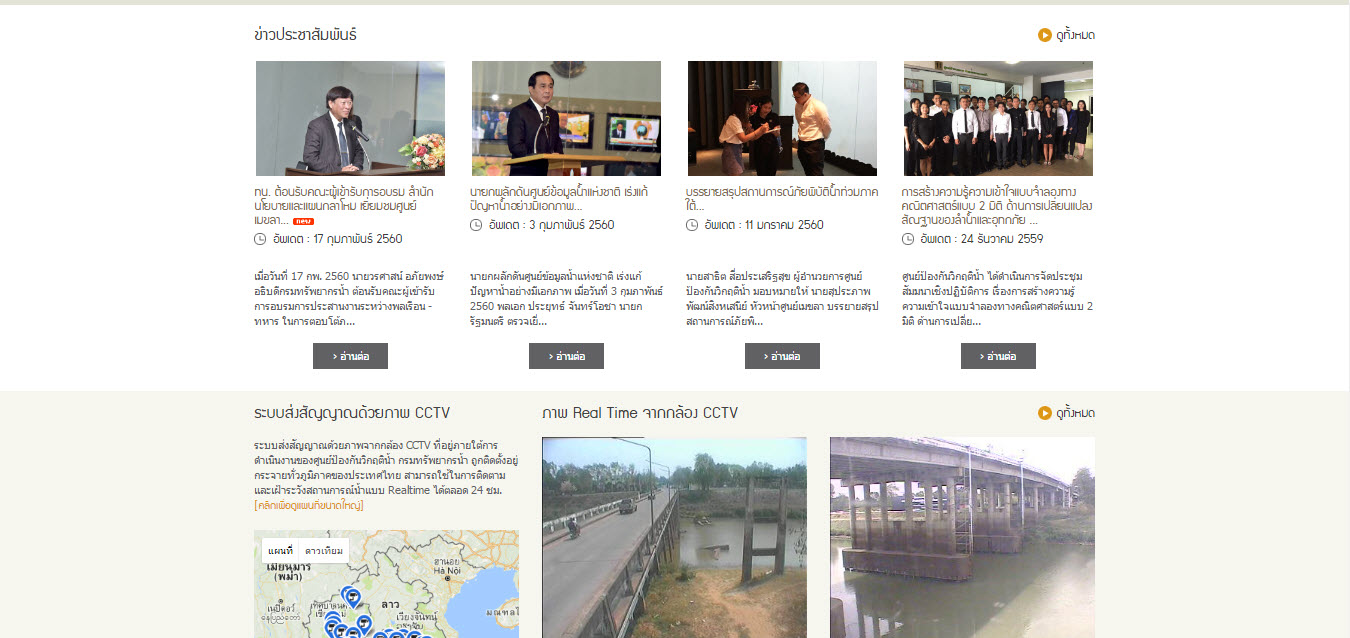Click clock icon beside 24 ธันวาคม 2559 date

coord(908,239)
